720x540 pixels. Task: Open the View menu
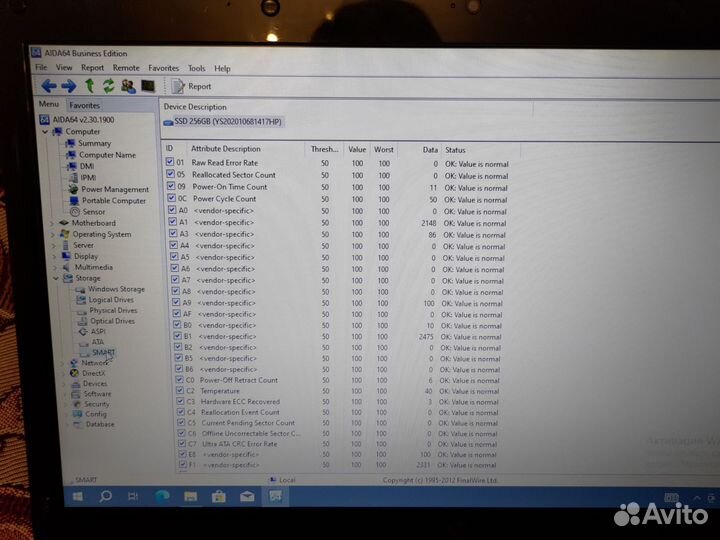click(x=64, y=68)
